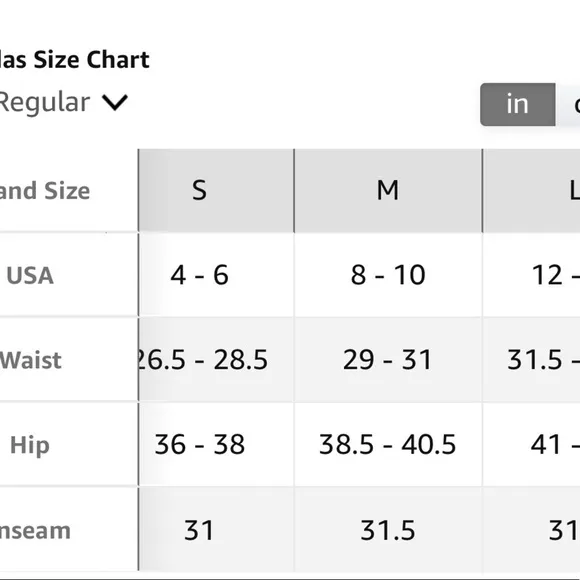Viewport: 580px width, 580px height.
Task: Click the Inseam row label
Action: [35, 530]
